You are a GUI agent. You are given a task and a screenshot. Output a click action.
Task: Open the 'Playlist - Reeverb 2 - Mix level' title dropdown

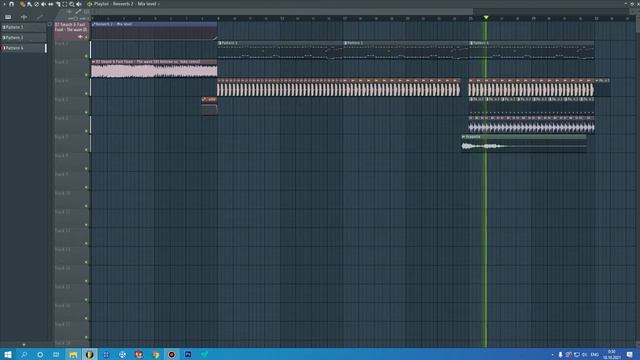click(127, 4)
